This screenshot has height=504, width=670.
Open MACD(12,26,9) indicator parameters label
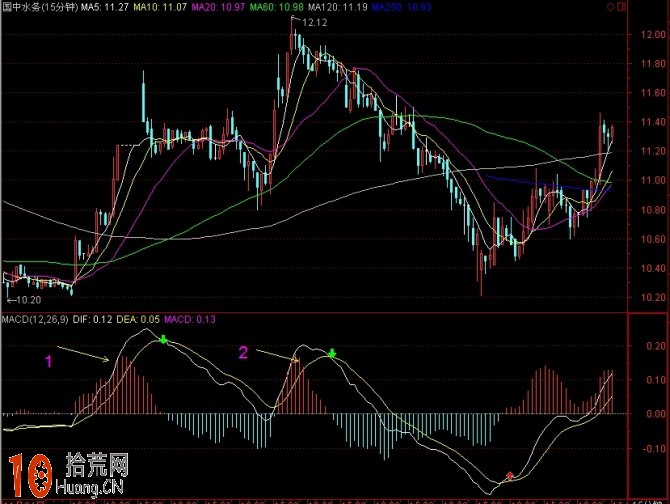[35, 319]
